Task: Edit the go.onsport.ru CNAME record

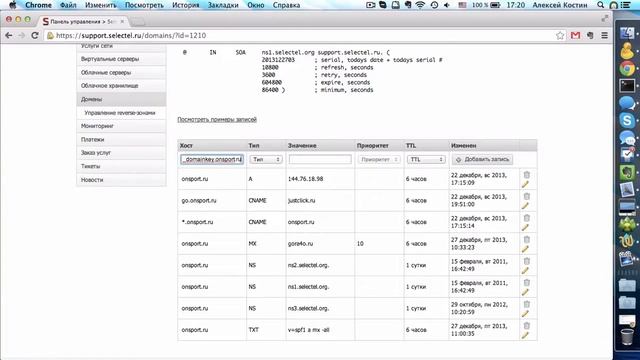Action: click(525, 206)
